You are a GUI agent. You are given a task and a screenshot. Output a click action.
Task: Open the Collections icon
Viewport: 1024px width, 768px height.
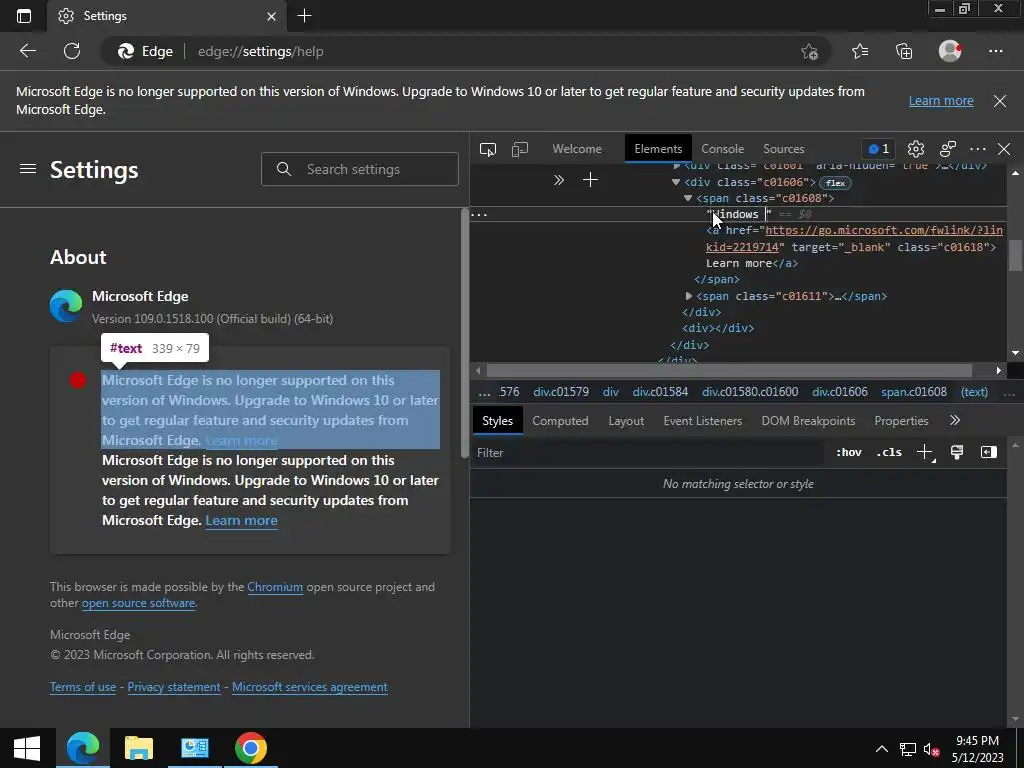[904, 51]
